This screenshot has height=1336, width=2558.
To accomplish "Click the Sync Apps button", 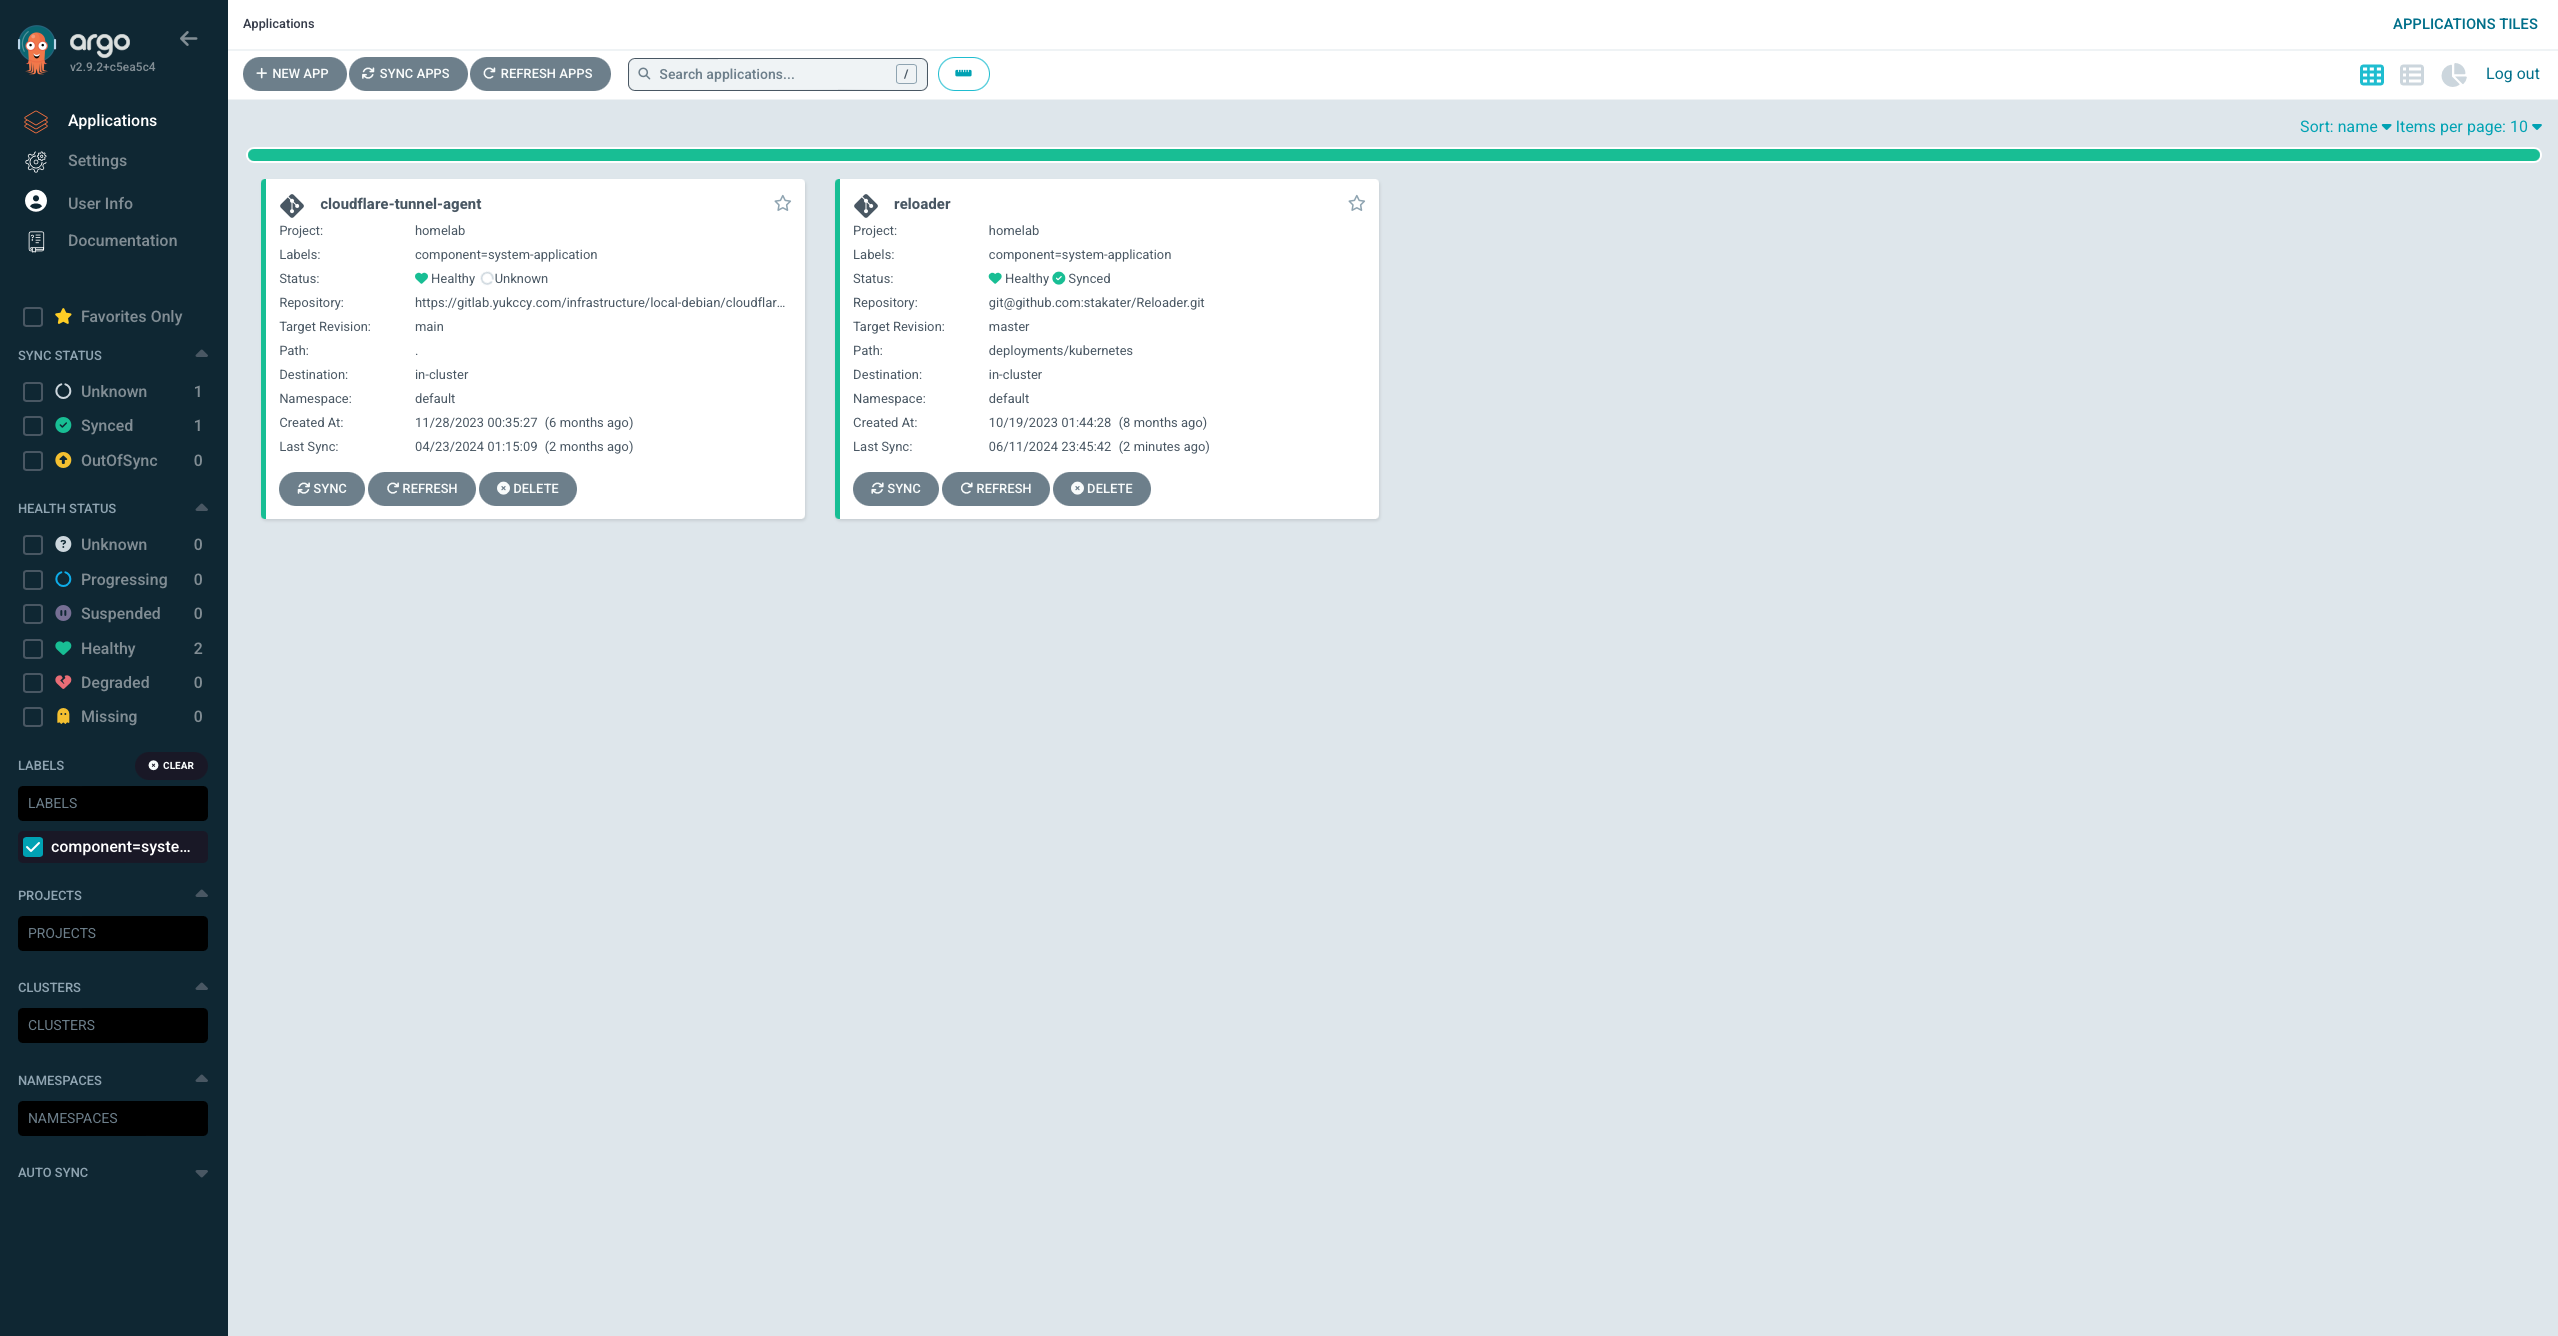I will (x=407, y=74).
